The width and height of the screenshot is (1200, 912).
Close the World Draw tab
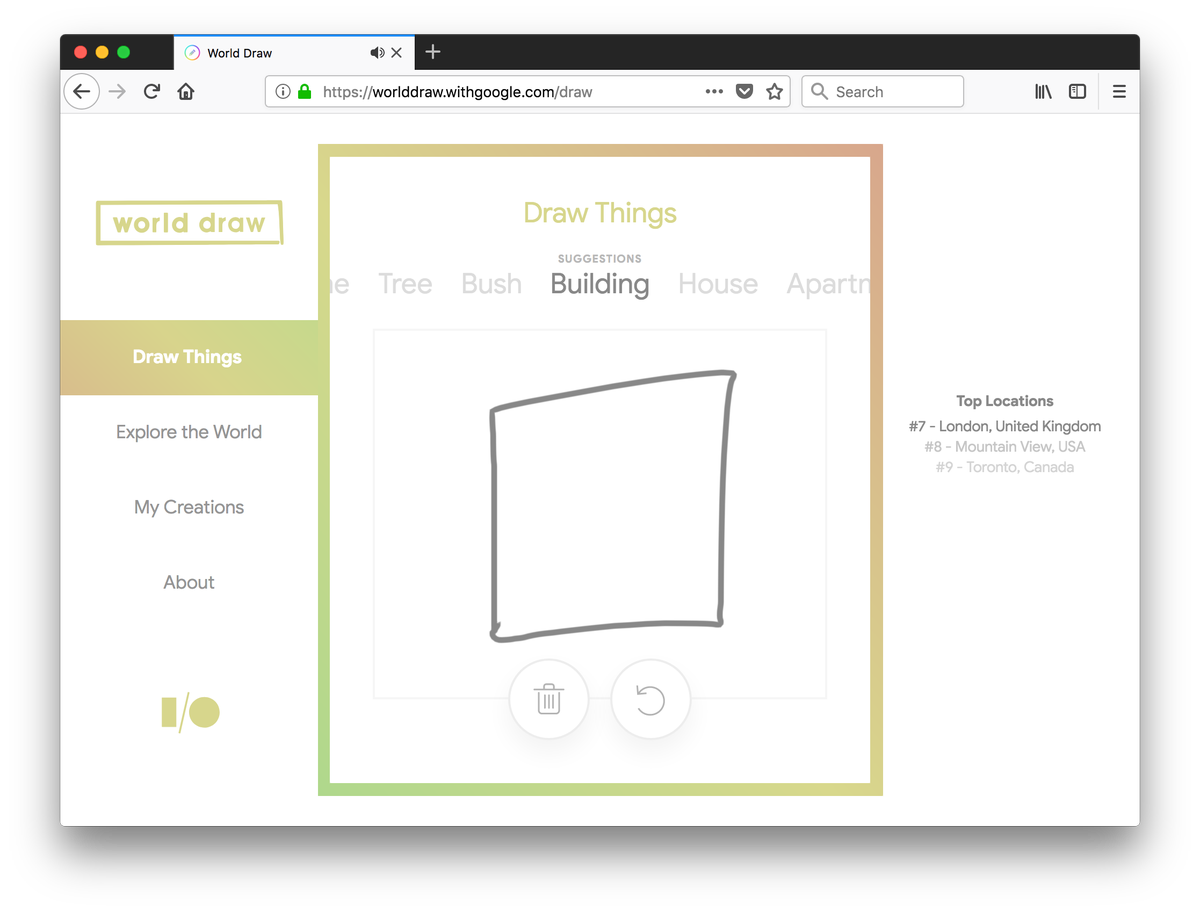pyautogui.click(x=397, y=53)
